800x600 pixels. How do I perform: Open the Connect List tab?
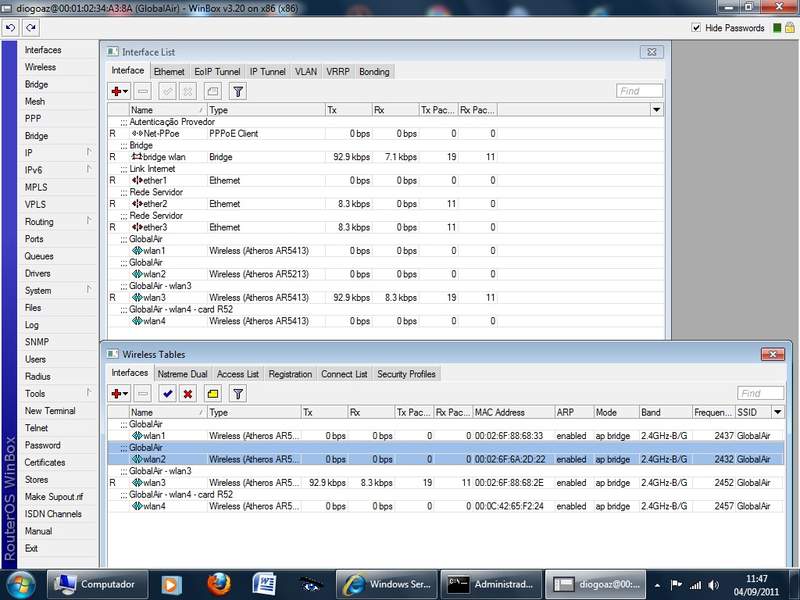point(344,374)
